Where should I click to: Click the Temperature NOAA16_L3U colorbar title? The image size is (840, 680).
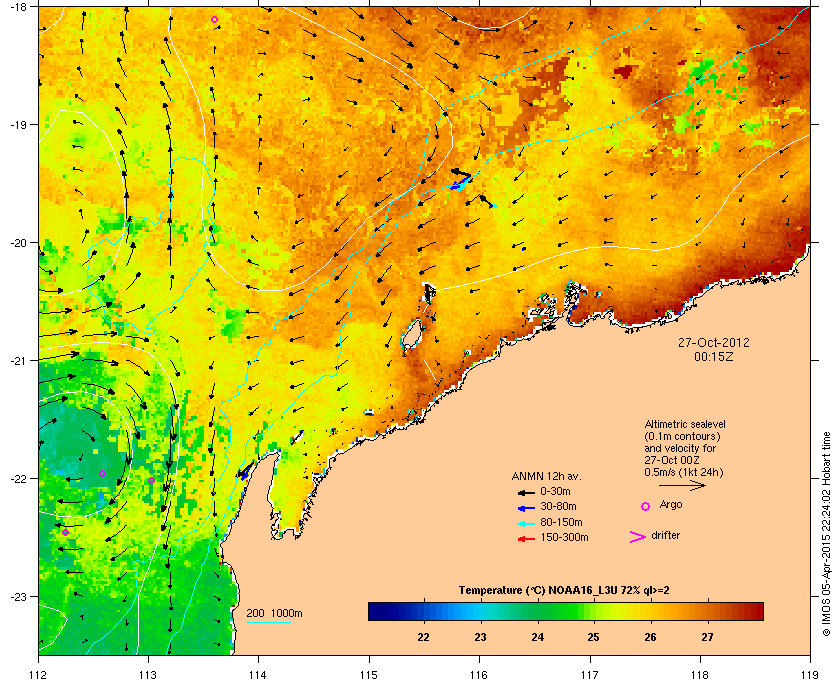pos(564,591)
